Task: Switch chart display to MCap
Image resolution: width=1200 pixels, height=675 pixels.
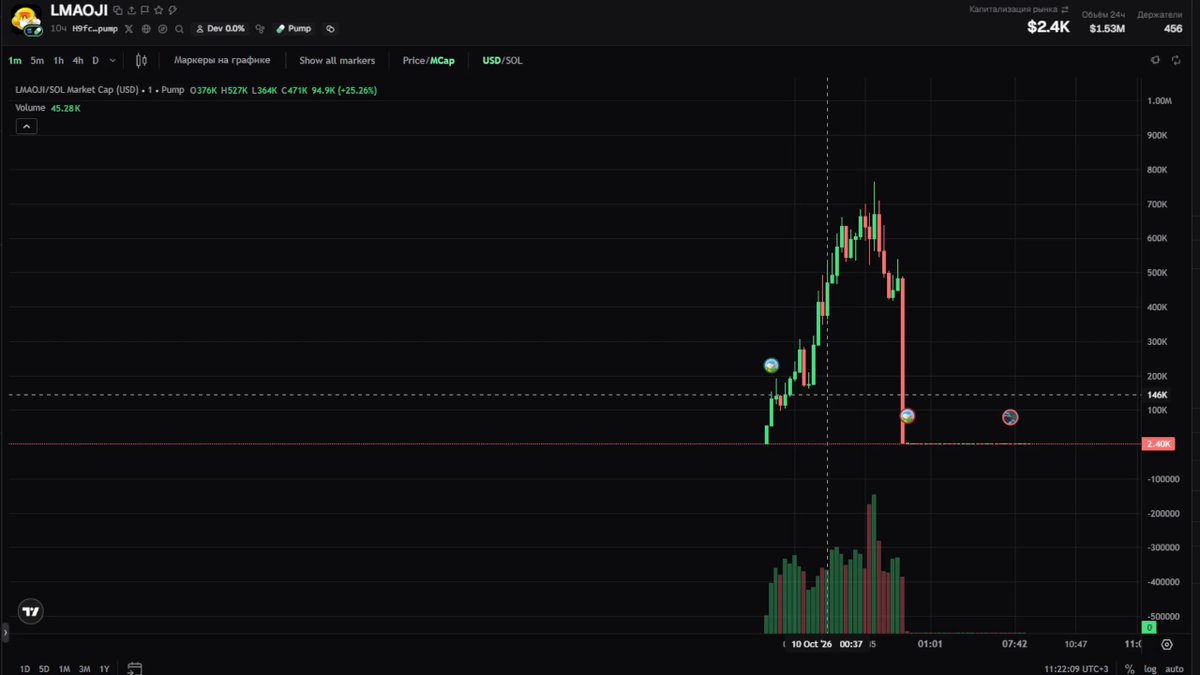Action: pyautogui.click(x=443, y=60)
